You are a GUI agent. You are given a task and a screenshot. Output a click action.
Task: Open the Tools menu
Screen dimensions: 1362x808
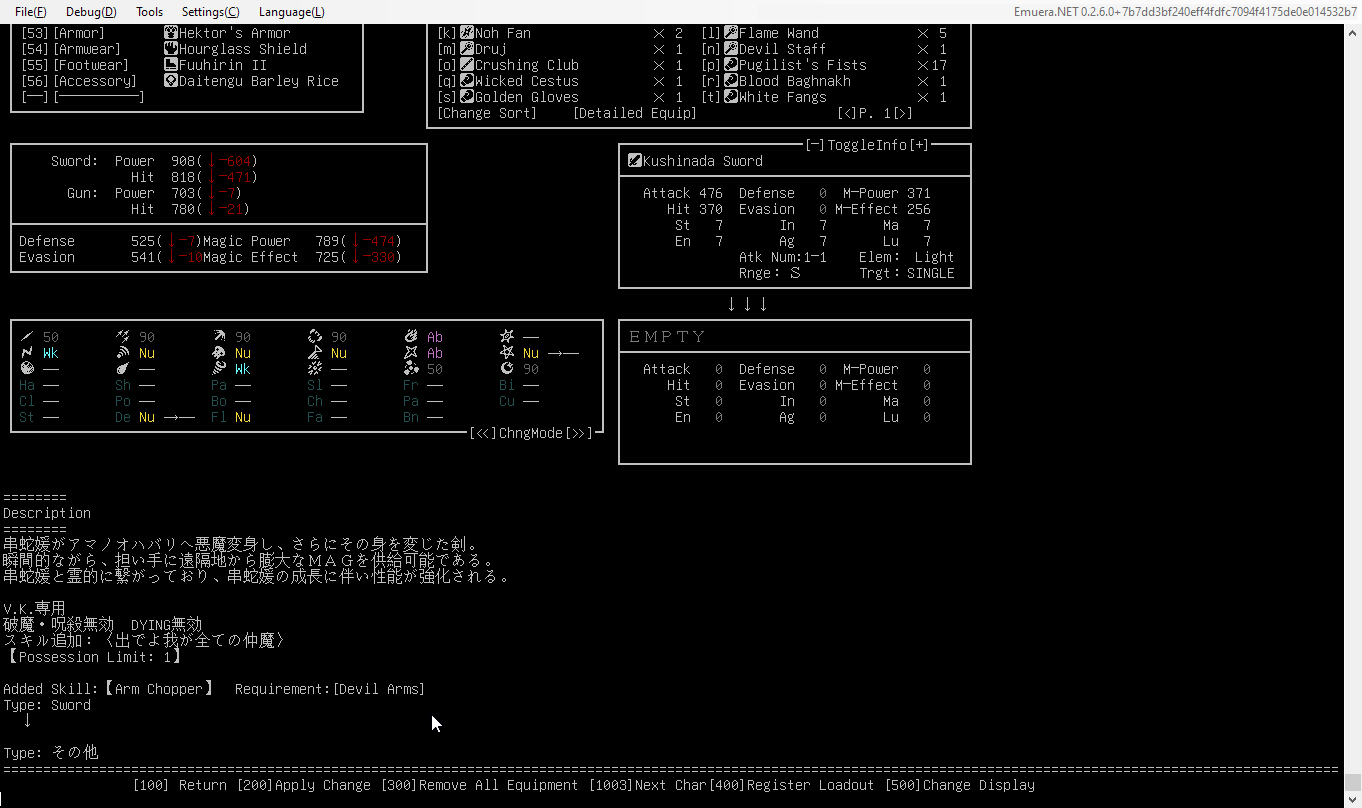click(150, 12)
